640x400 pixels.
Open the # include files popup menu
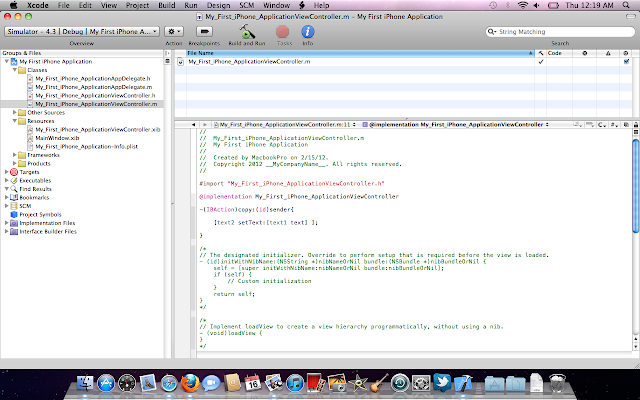coord(614,124)
